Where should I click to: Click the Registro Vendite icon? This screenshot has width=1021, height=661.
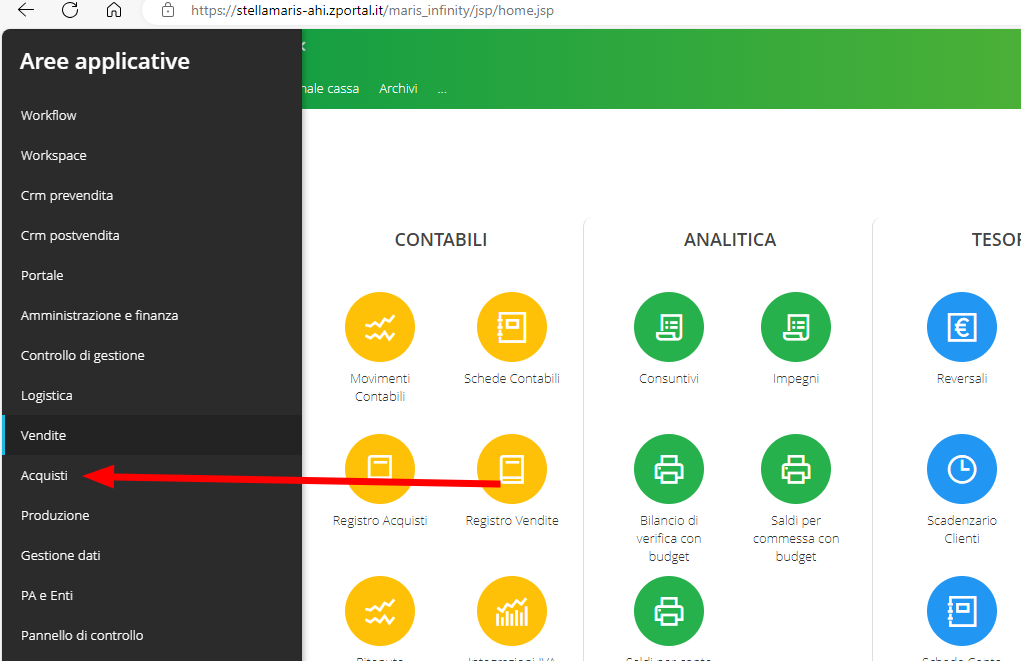[511, 469]
